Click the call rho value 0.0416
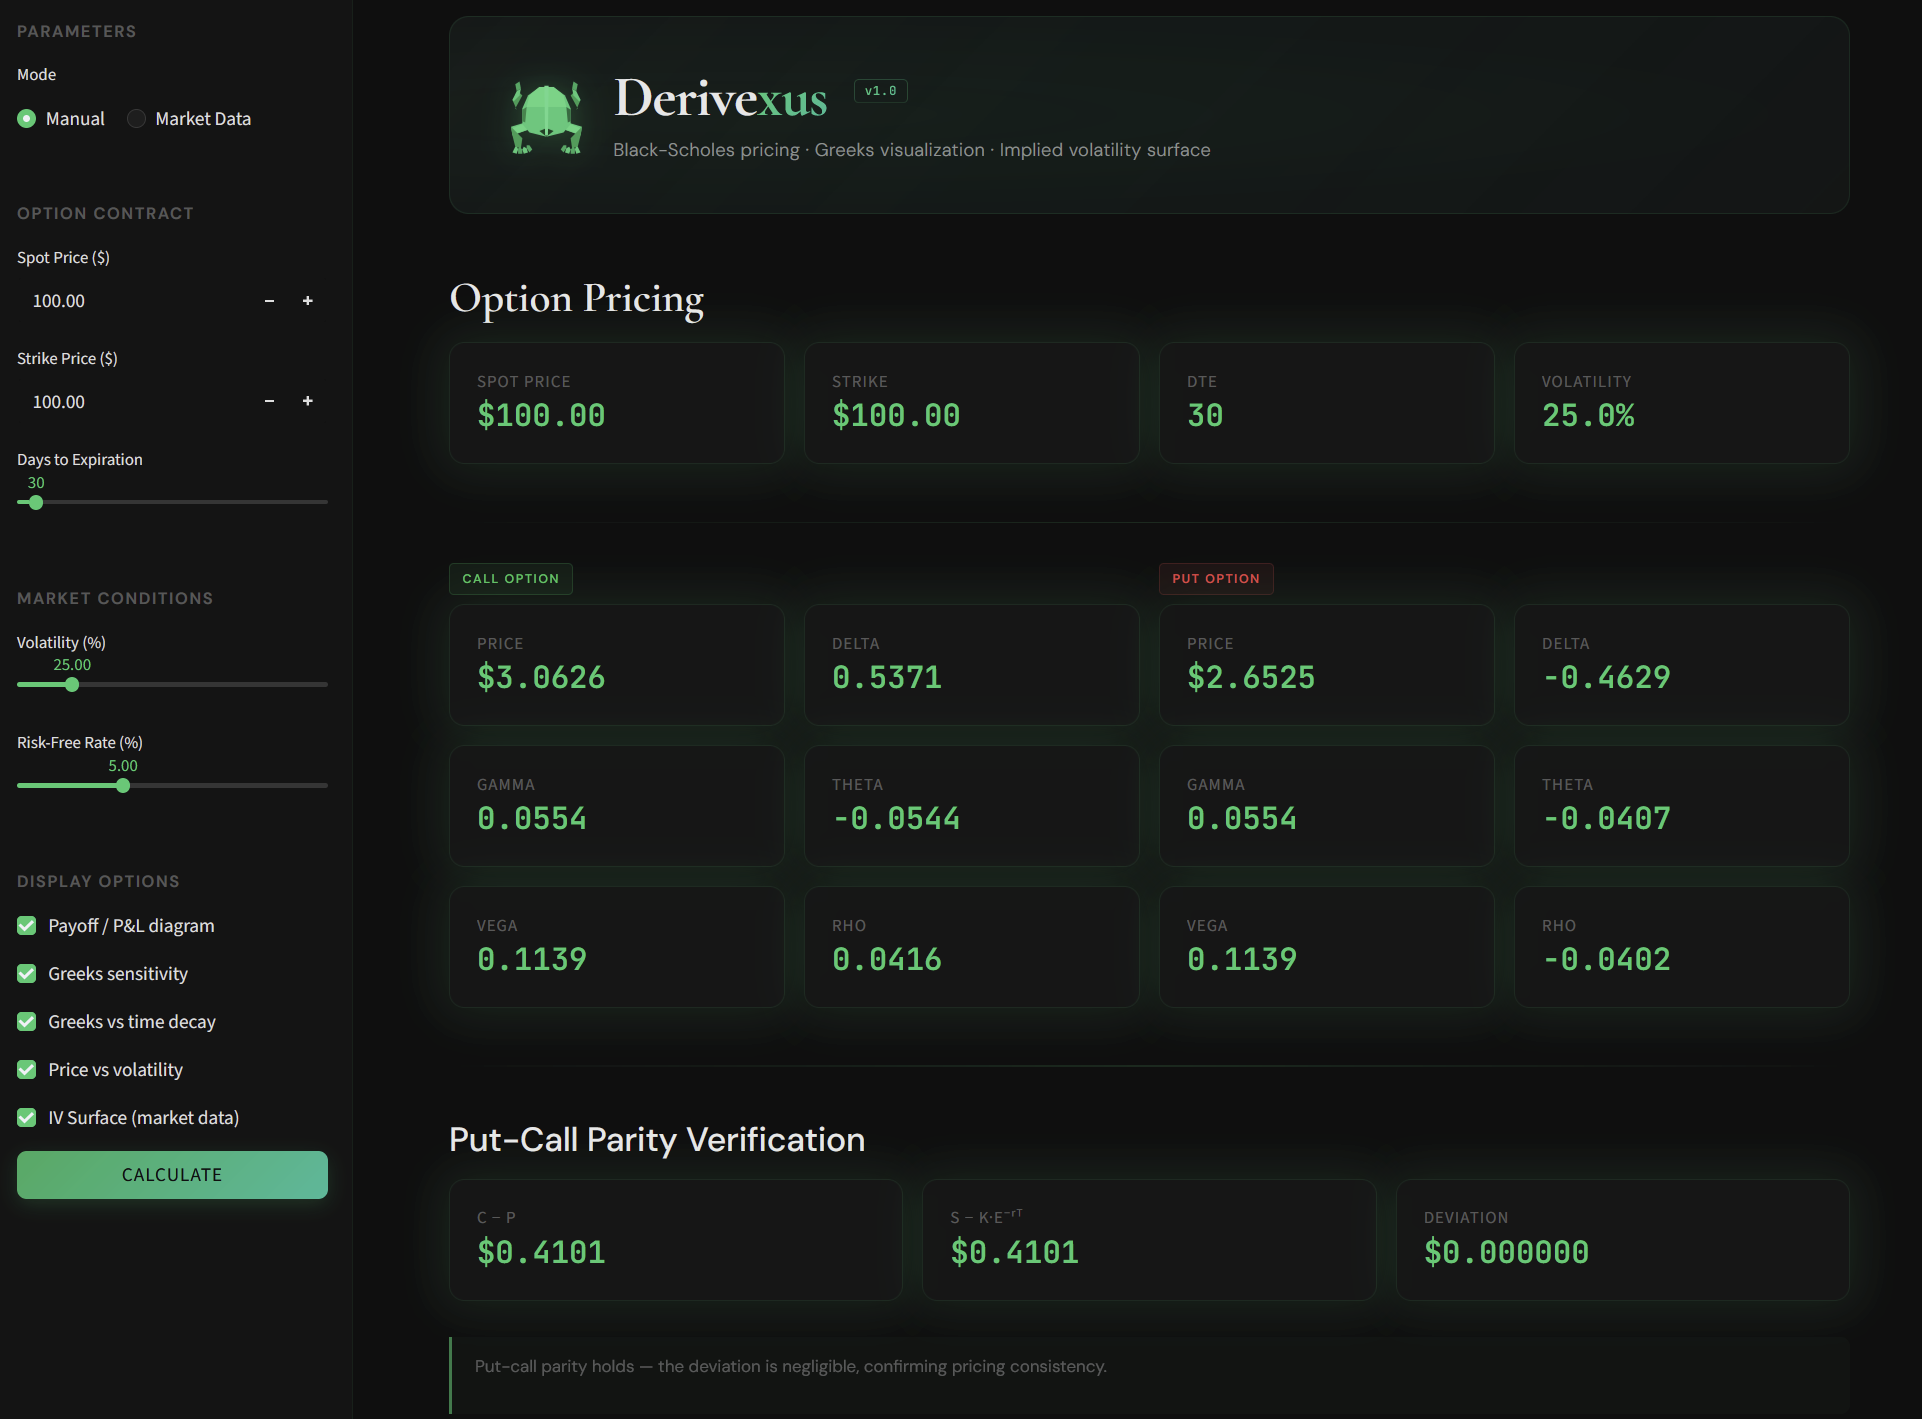1922x1419 pixels. tap(887, 959)
